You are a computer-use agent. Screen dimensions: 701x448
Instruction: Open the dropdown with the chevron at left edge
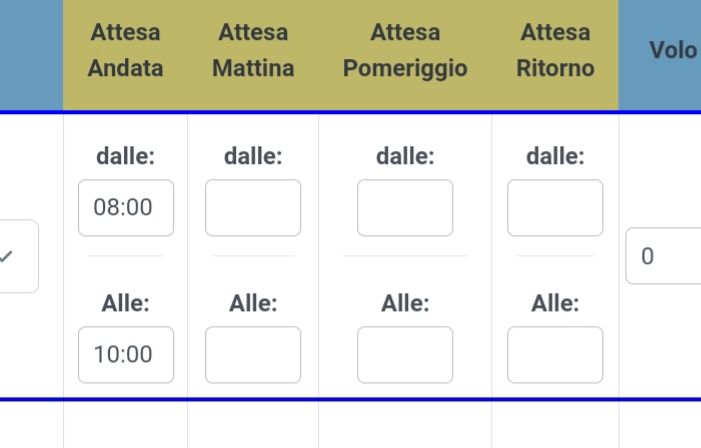(x=17, y=257)
